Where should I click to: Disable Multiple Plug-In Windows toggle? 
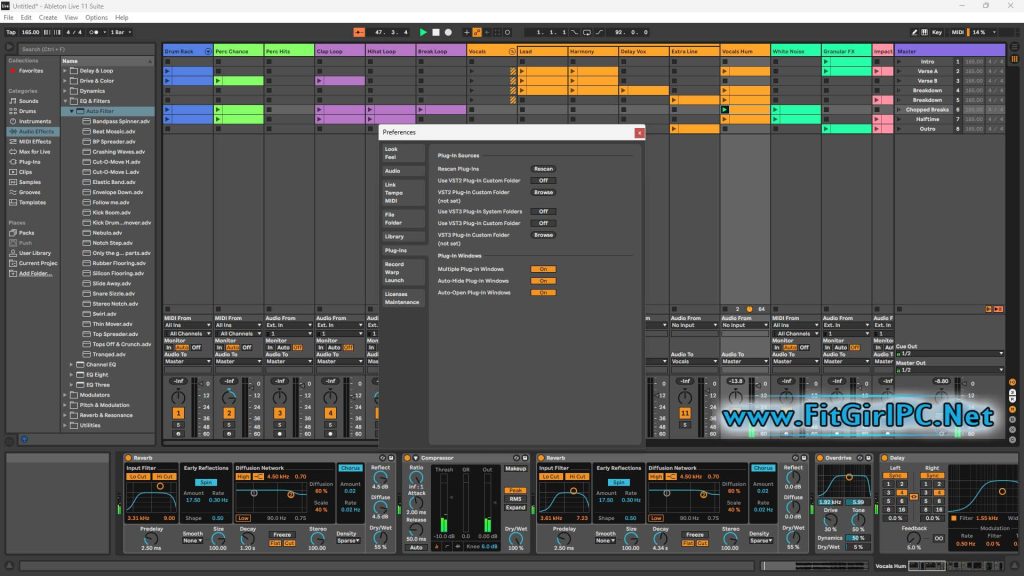coord(543,269)
